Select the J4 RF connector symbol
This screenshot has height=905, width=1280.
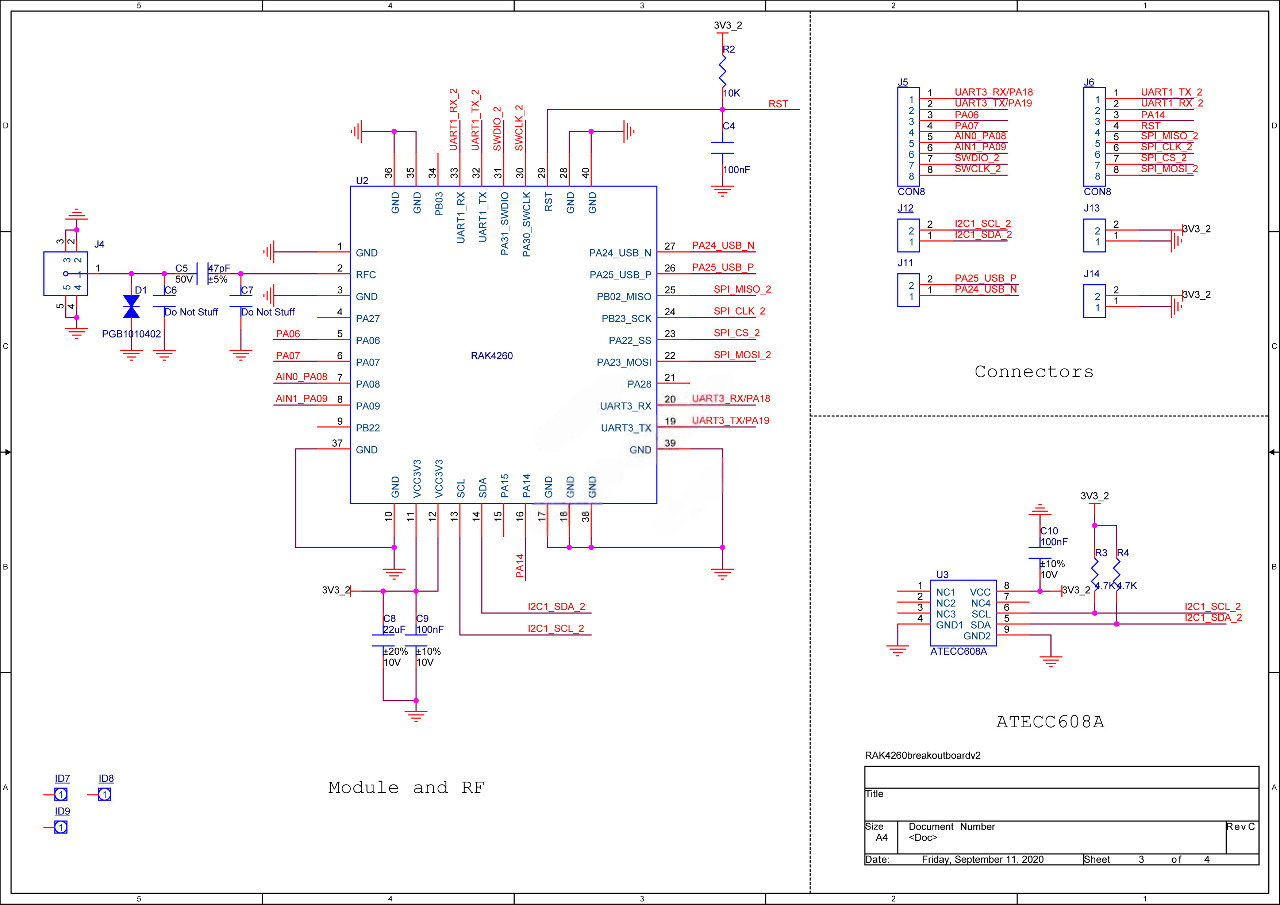click(65, 273)
